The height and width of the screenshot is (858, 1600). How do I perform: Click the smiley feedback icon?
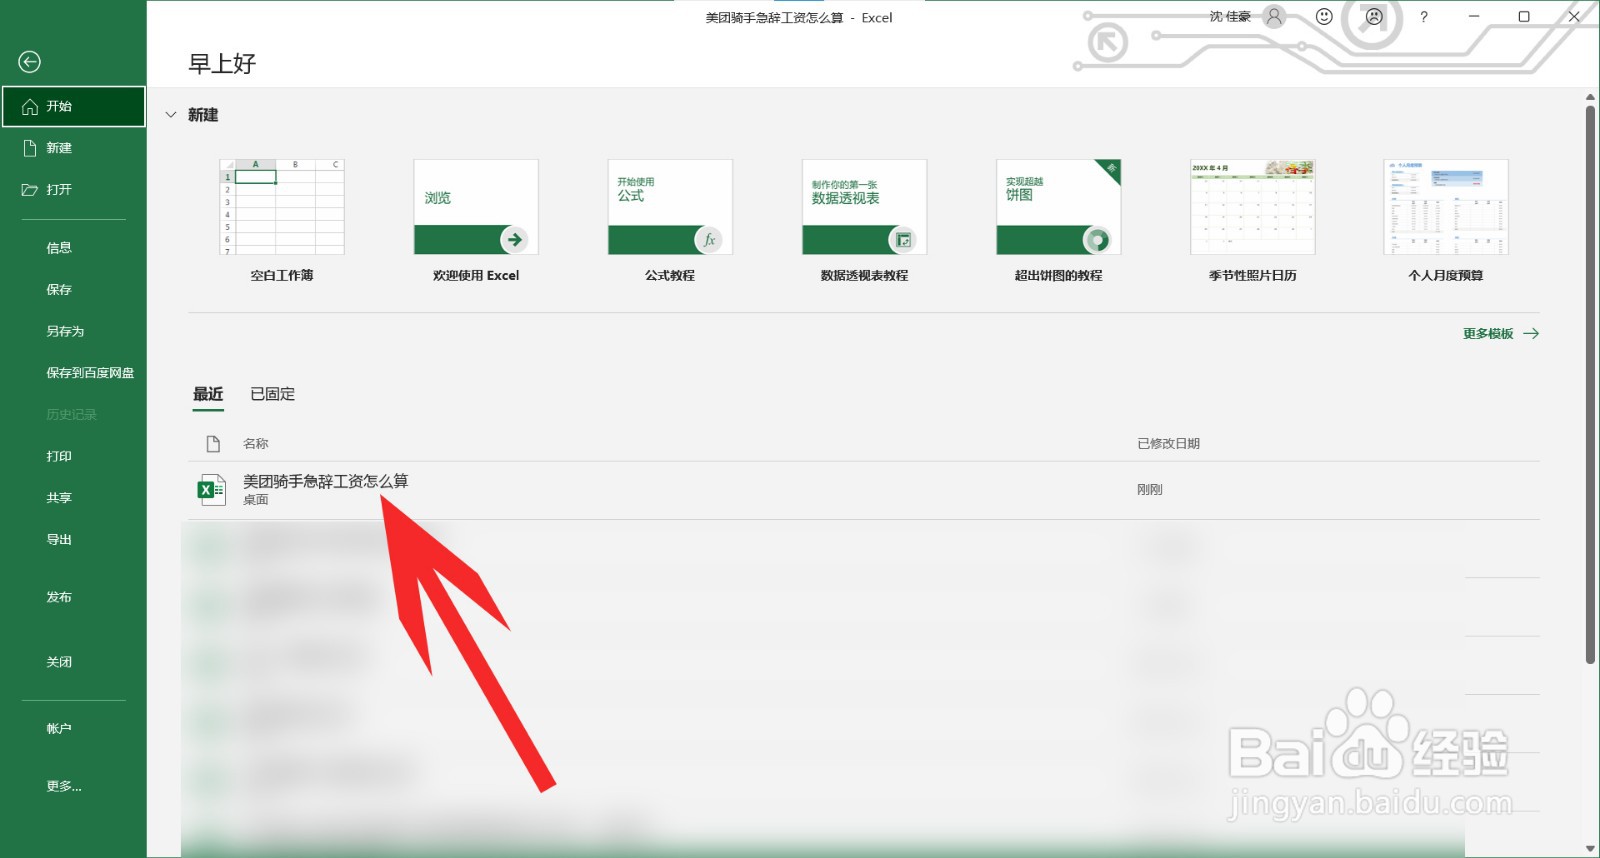point(1324,17)
